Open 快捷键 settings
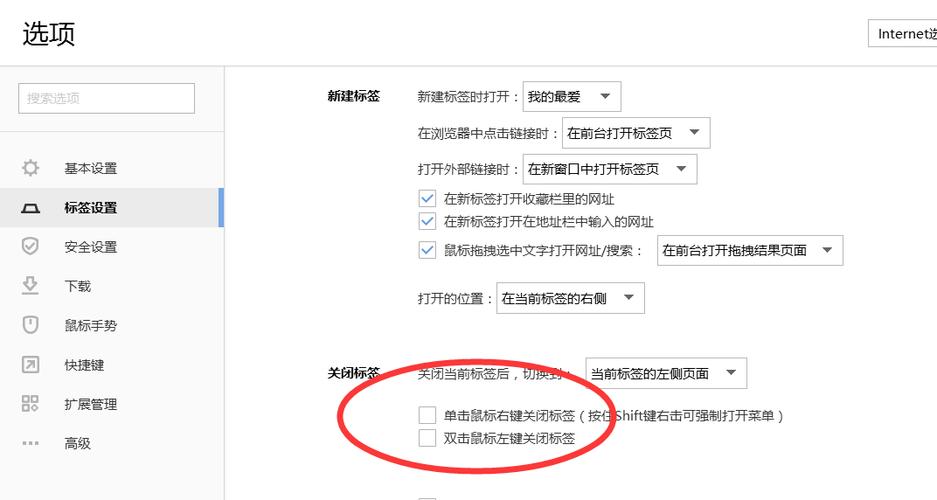This screenshot has width=937, height=500. coord(112,365)
